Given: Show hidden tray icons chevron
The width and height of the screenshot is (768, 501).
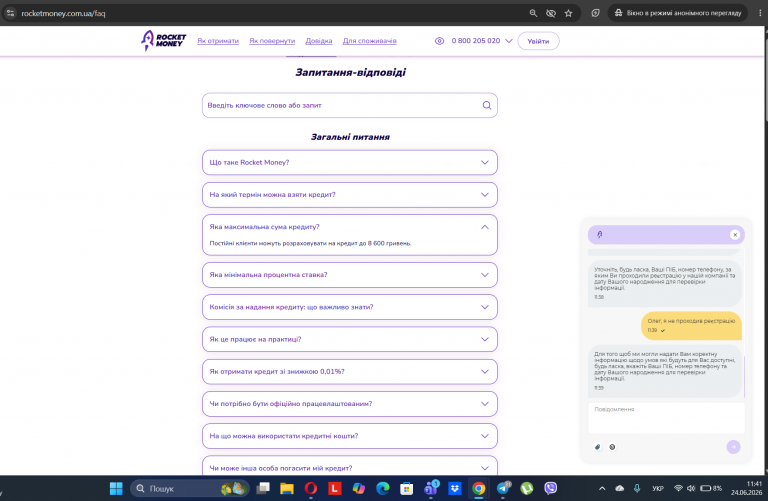Looking at the screenshot, I should point(602,488).
